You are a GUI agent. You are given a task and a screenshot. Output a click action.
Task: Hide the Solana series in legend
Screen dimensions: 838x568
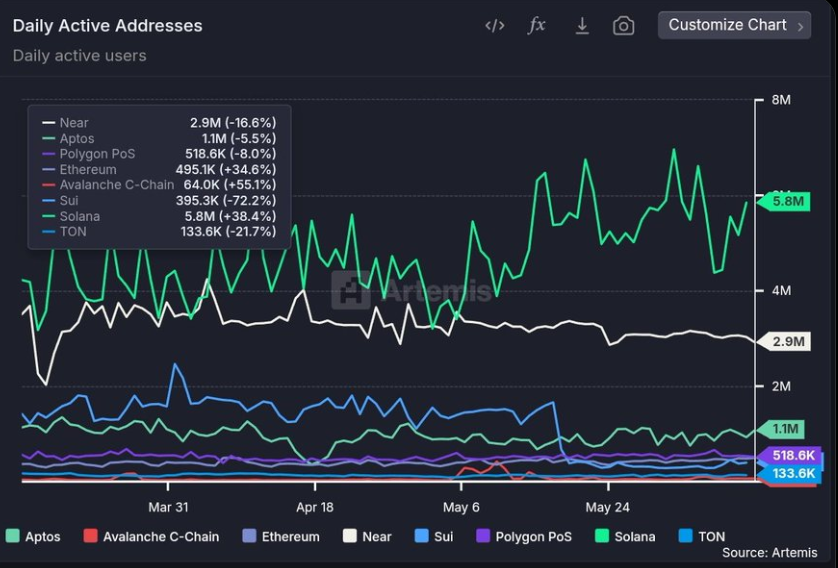click(624, 536)
